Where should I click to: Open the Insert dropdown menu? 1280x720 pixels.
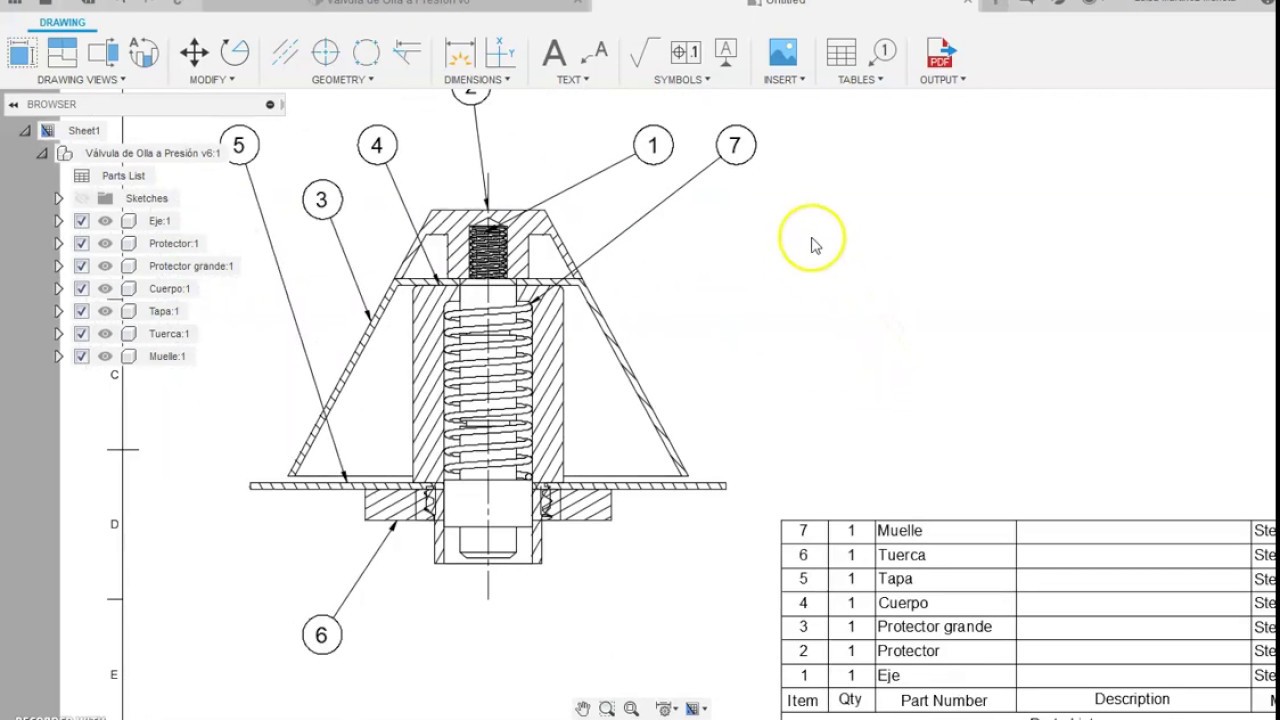click(x=784, y=80)
